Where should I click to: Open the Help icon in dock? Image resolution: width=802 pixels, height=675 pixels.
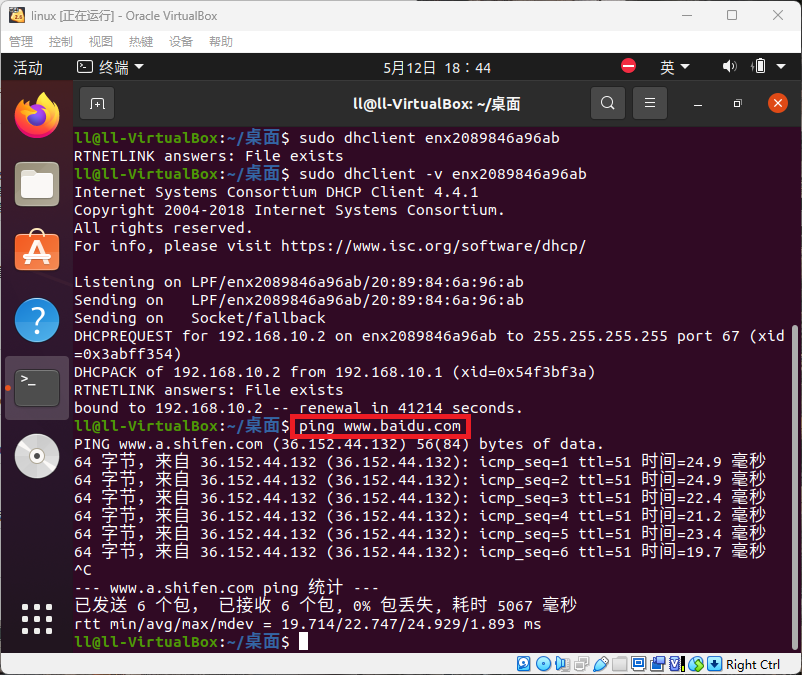[x=37, y=320]
